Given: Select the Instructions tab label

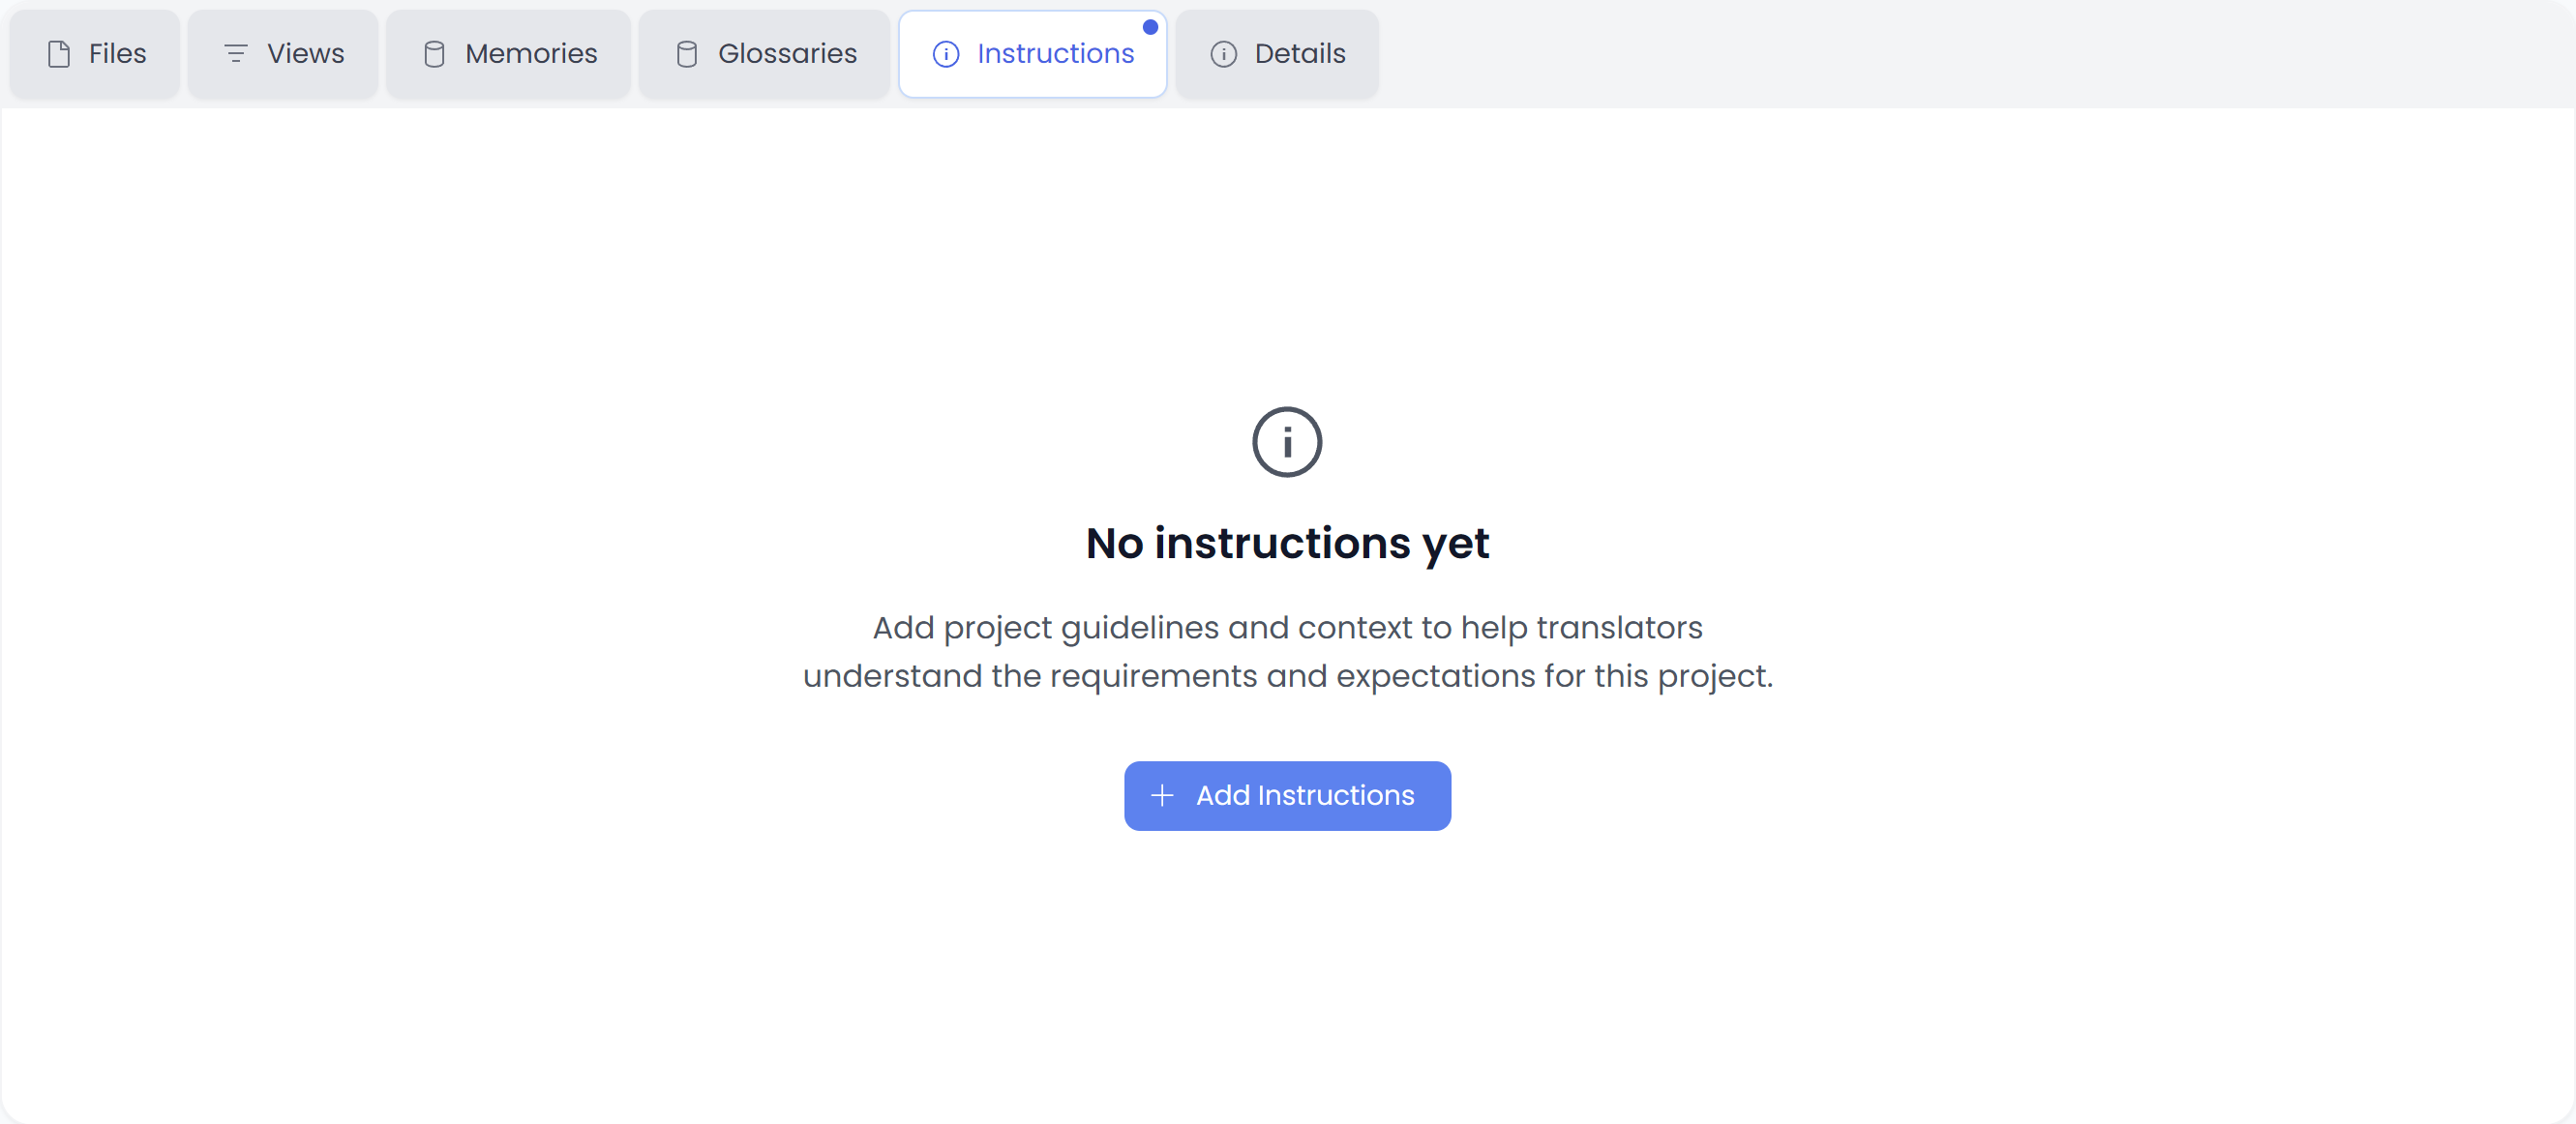Looking at the screenshot, I should point(1055,54).
